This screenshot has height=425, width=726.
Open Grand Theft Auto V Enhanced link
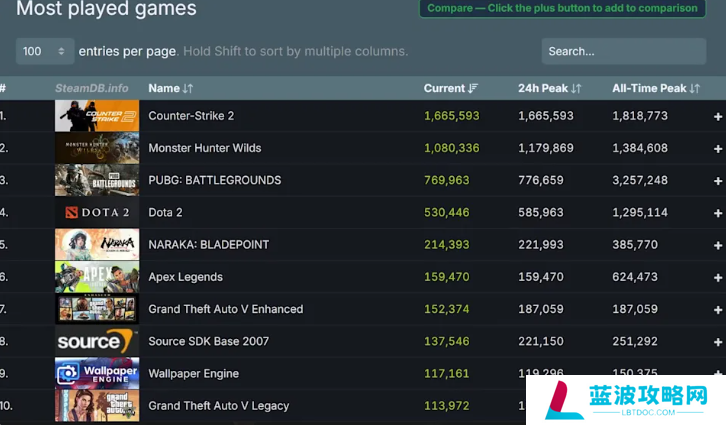tap(225, 309)
